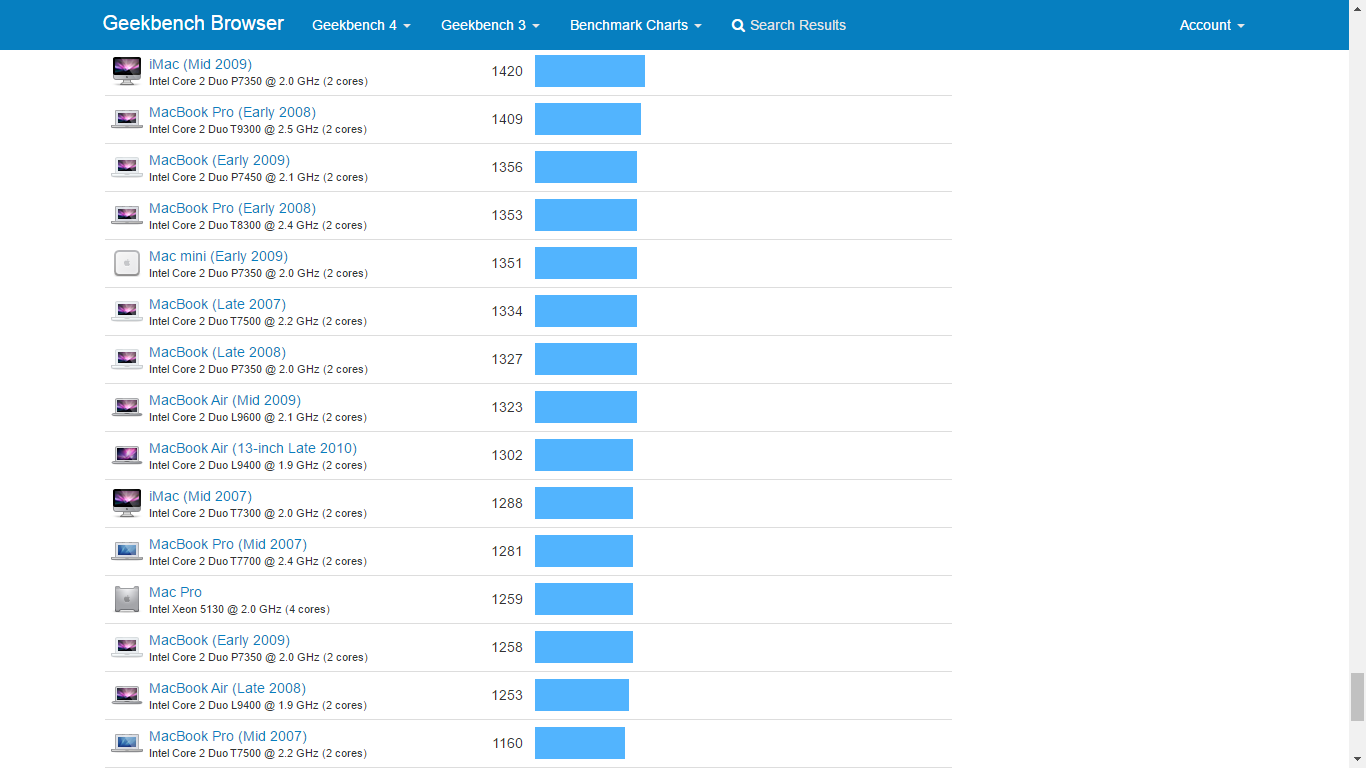Open the Geekbench Browser home link
Screen dimensions: 1366x768
pyautogui.click(x=193, y=23)
